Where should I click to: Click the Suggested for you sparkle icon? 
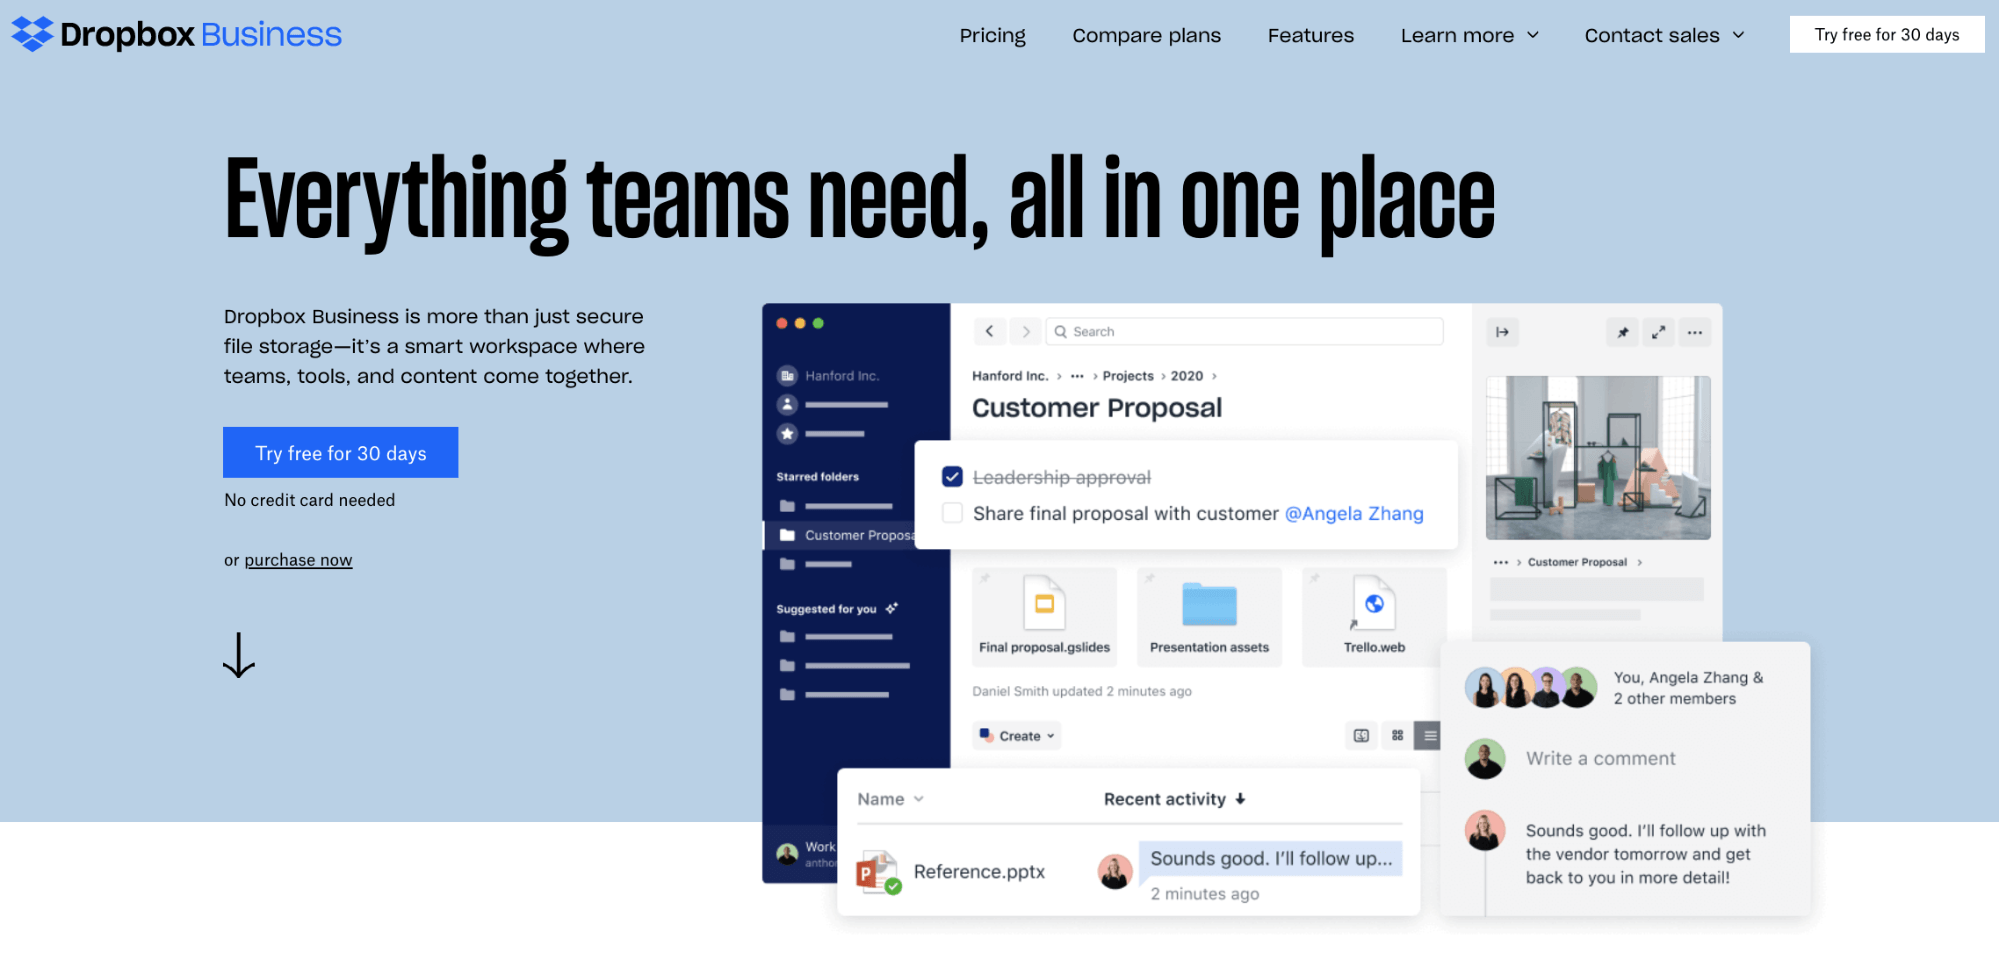[x=891, y=608]
